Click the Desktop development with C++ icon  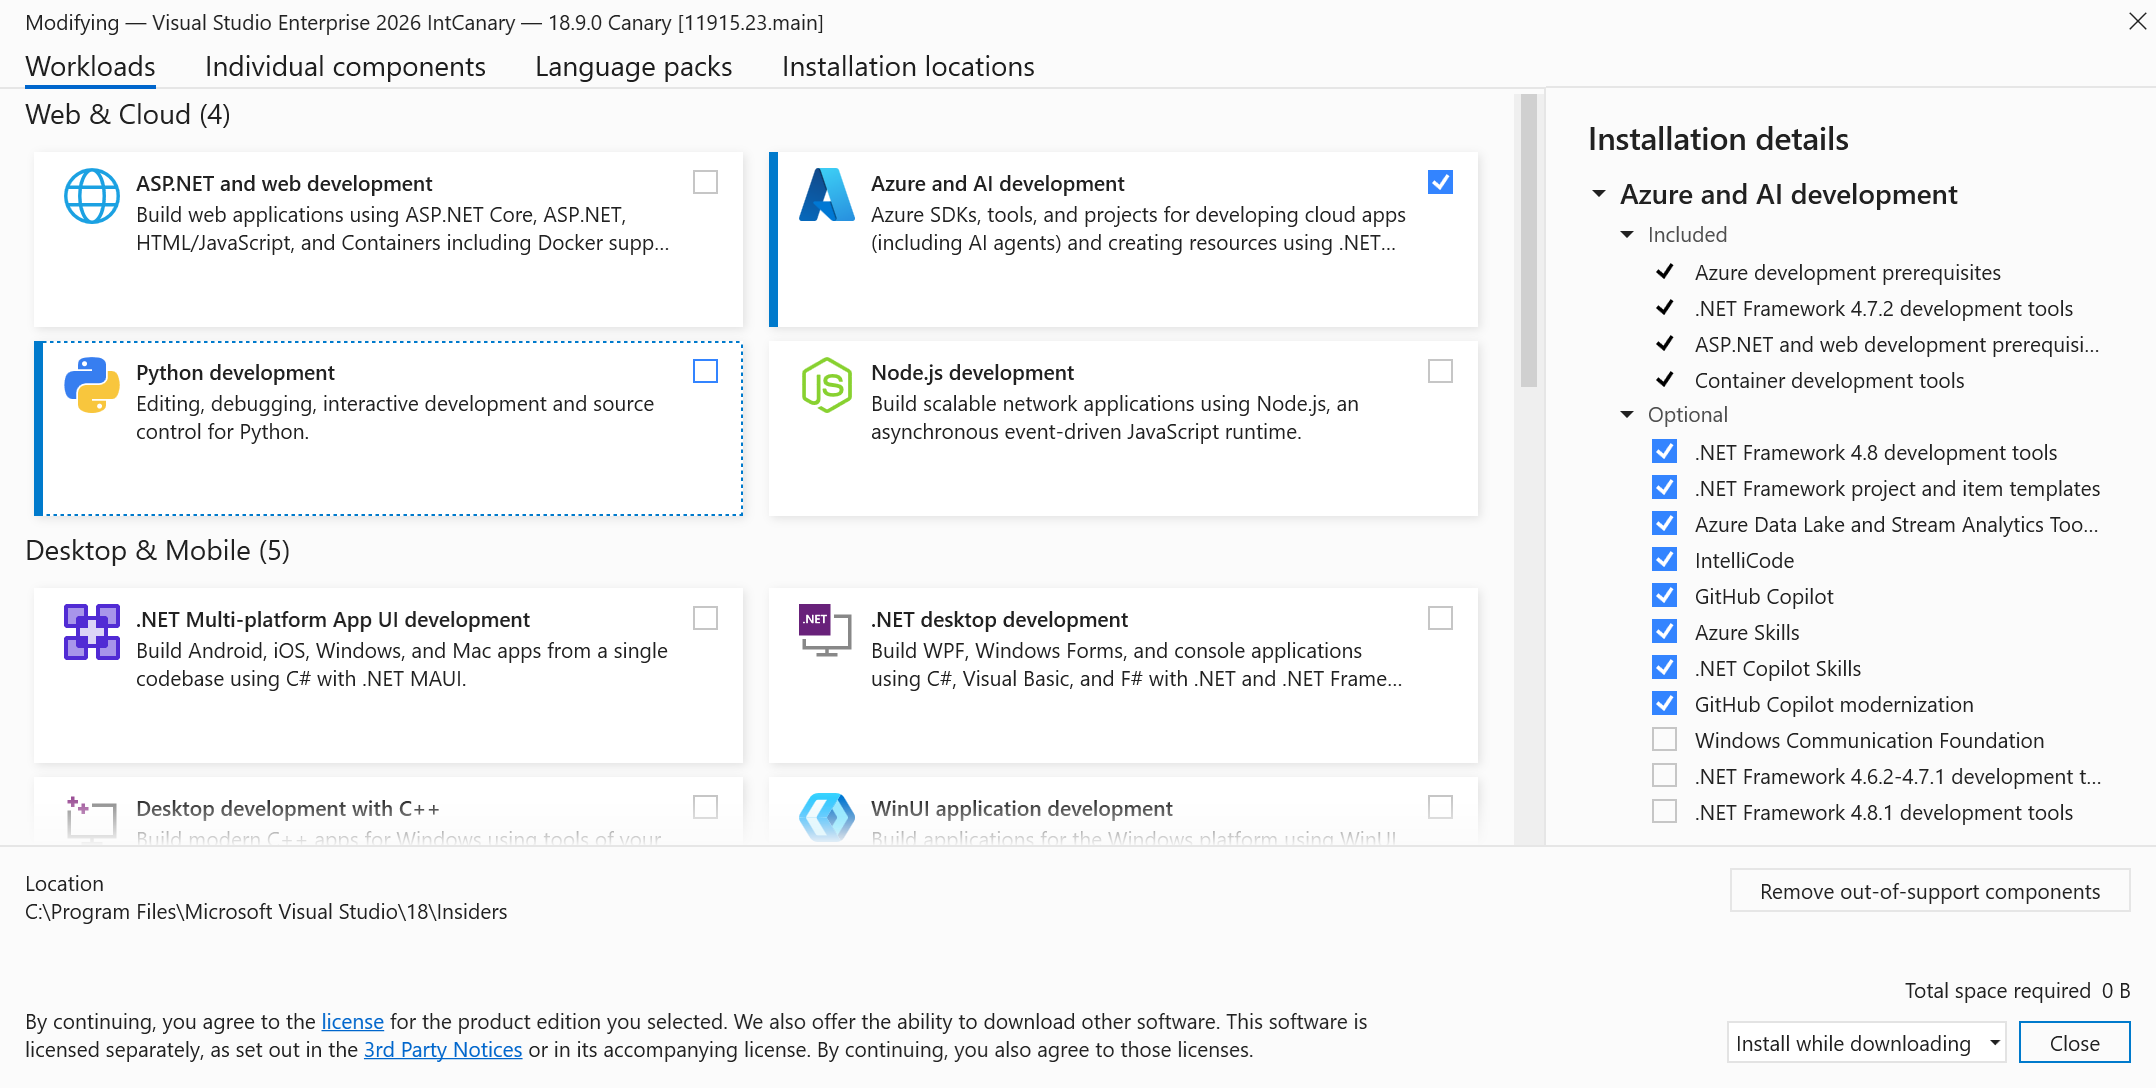(x=91, y=819)
